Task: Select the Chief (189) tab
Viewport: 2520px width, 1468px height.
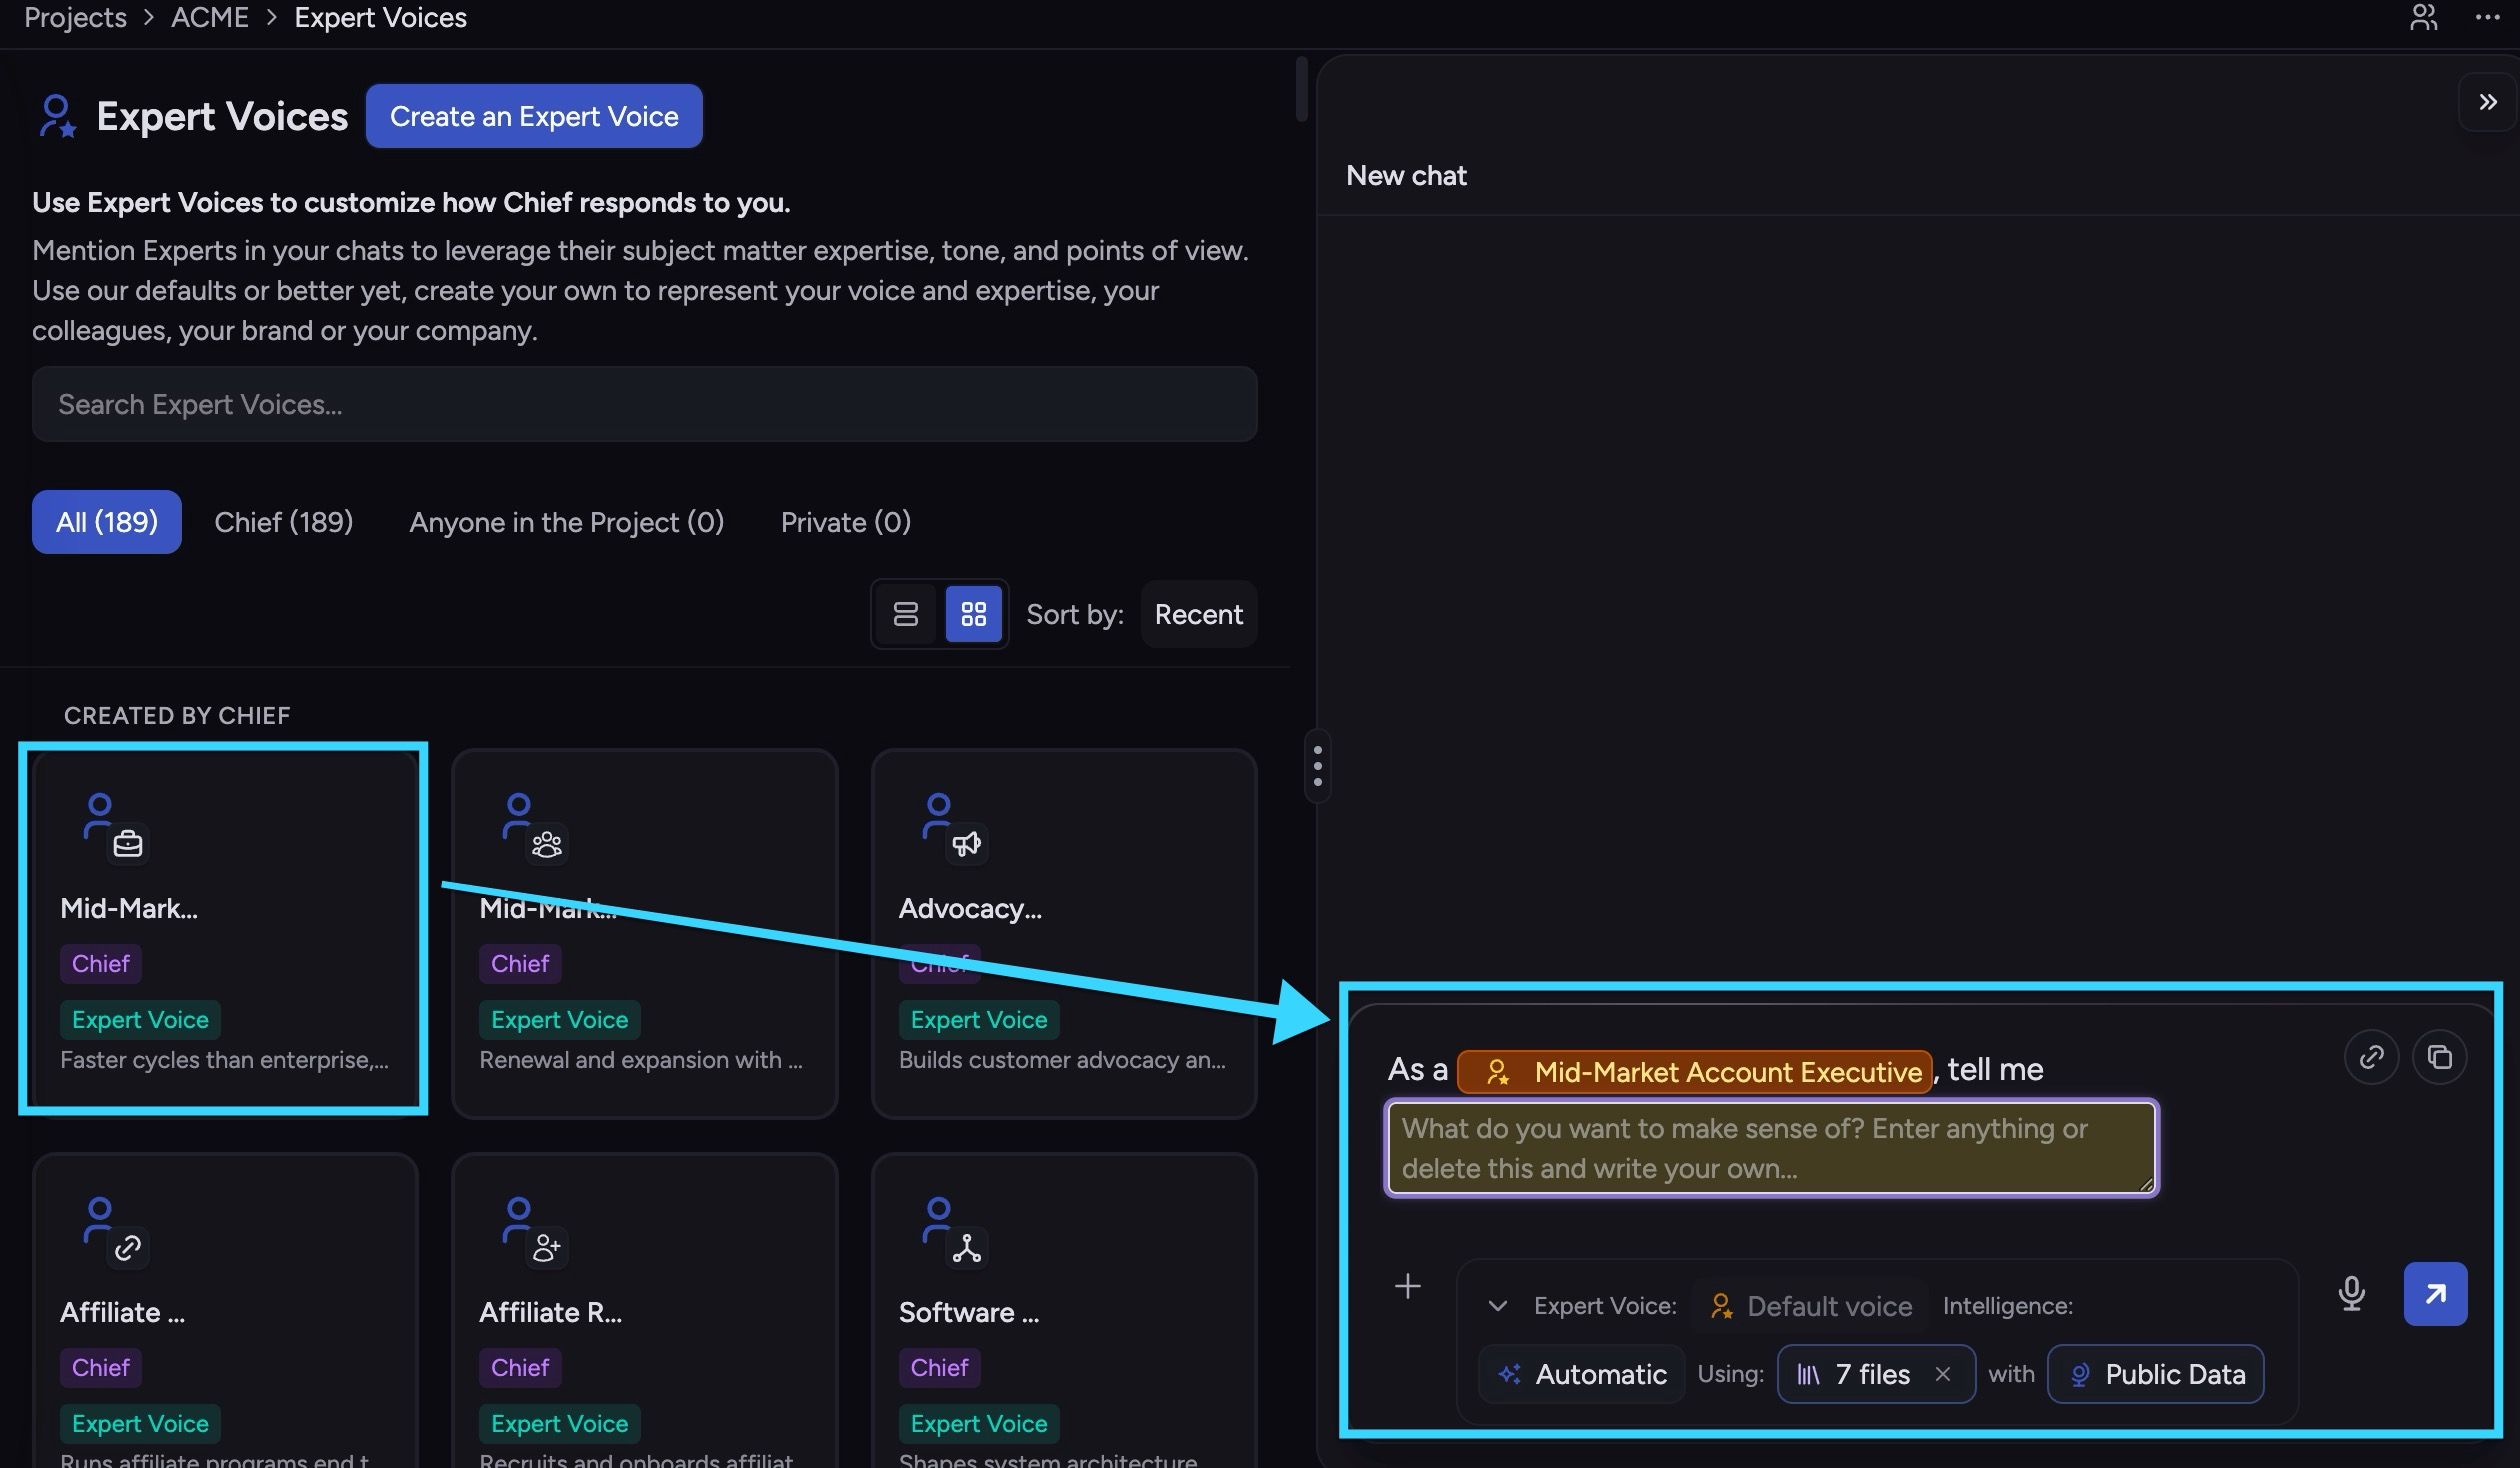Action: (x=283, y=522)
